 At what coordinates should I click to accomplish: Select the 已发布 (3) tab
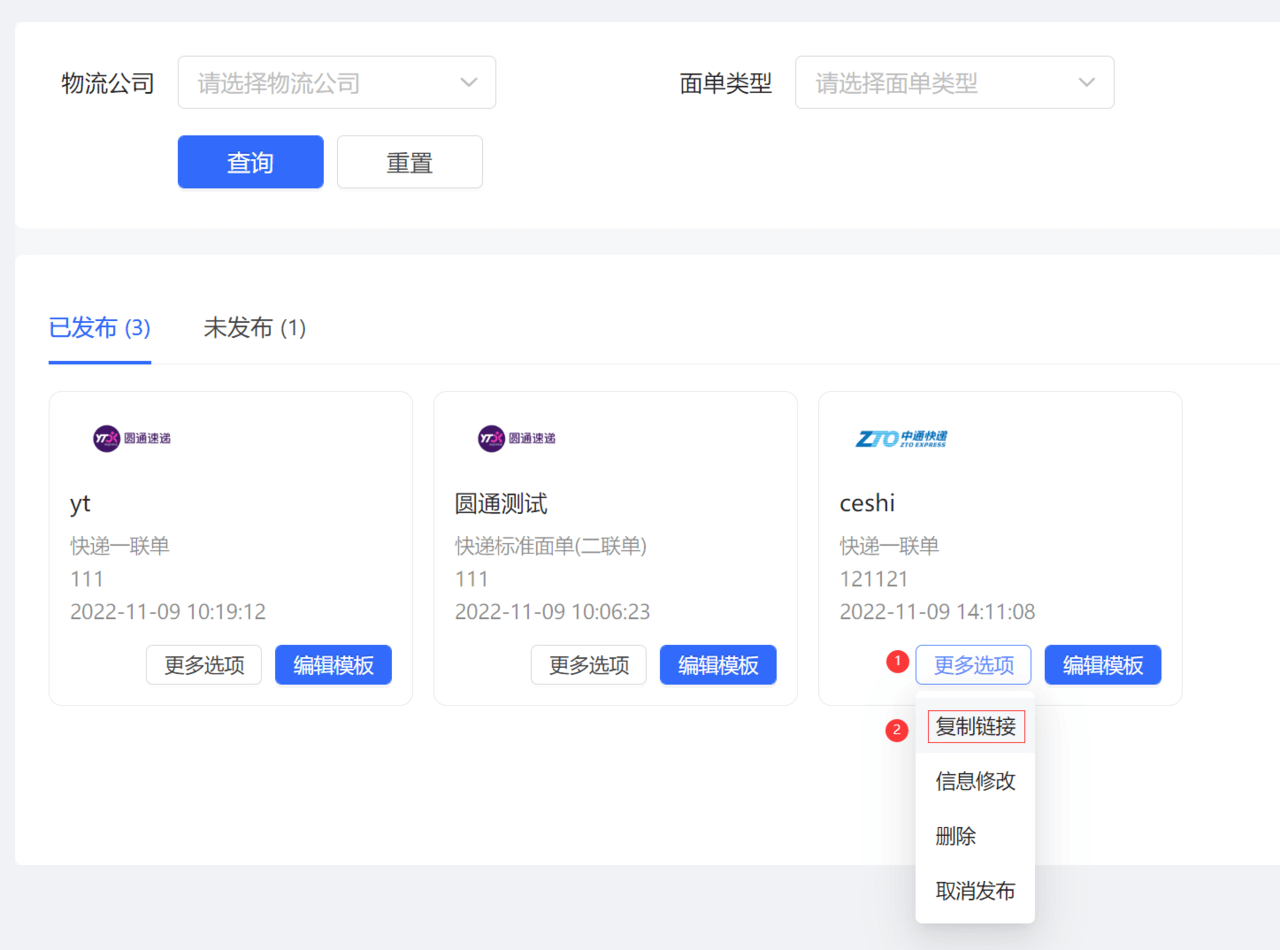pyautogui.click(x=100, y=328)
